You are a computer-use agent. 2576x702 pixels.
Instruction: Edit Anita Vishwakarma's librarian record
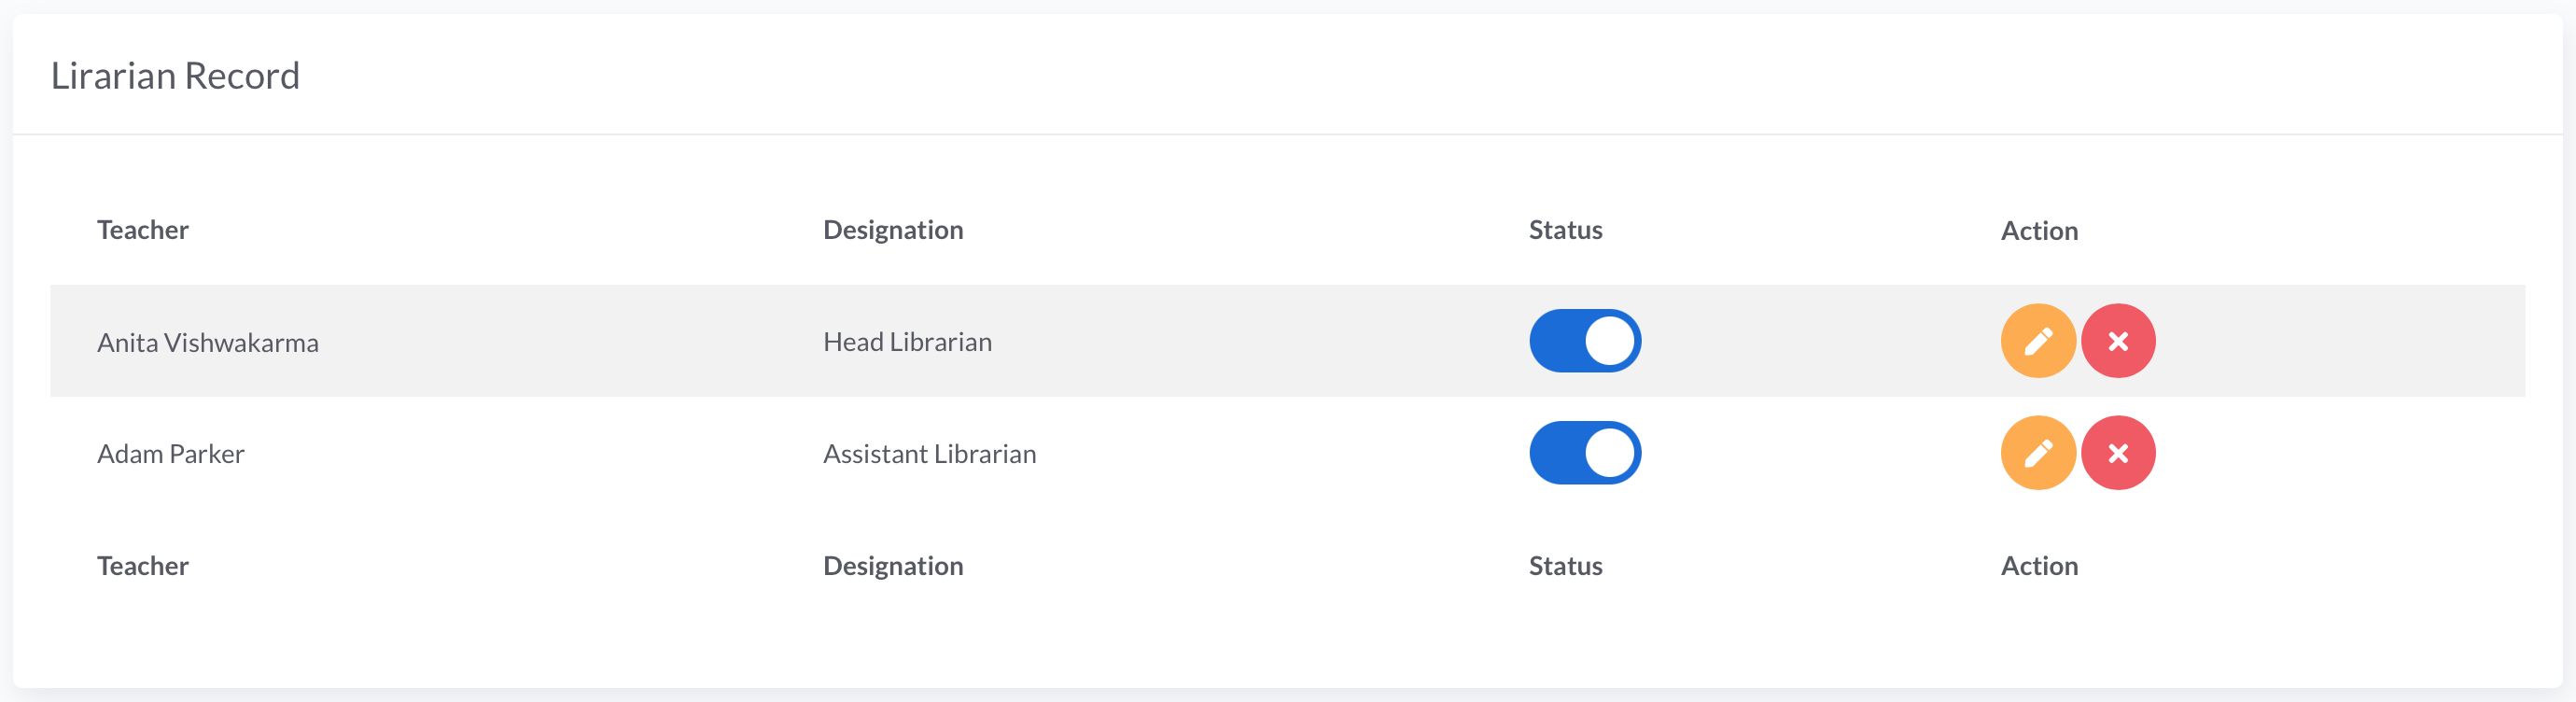click(x=2037, y=341)
